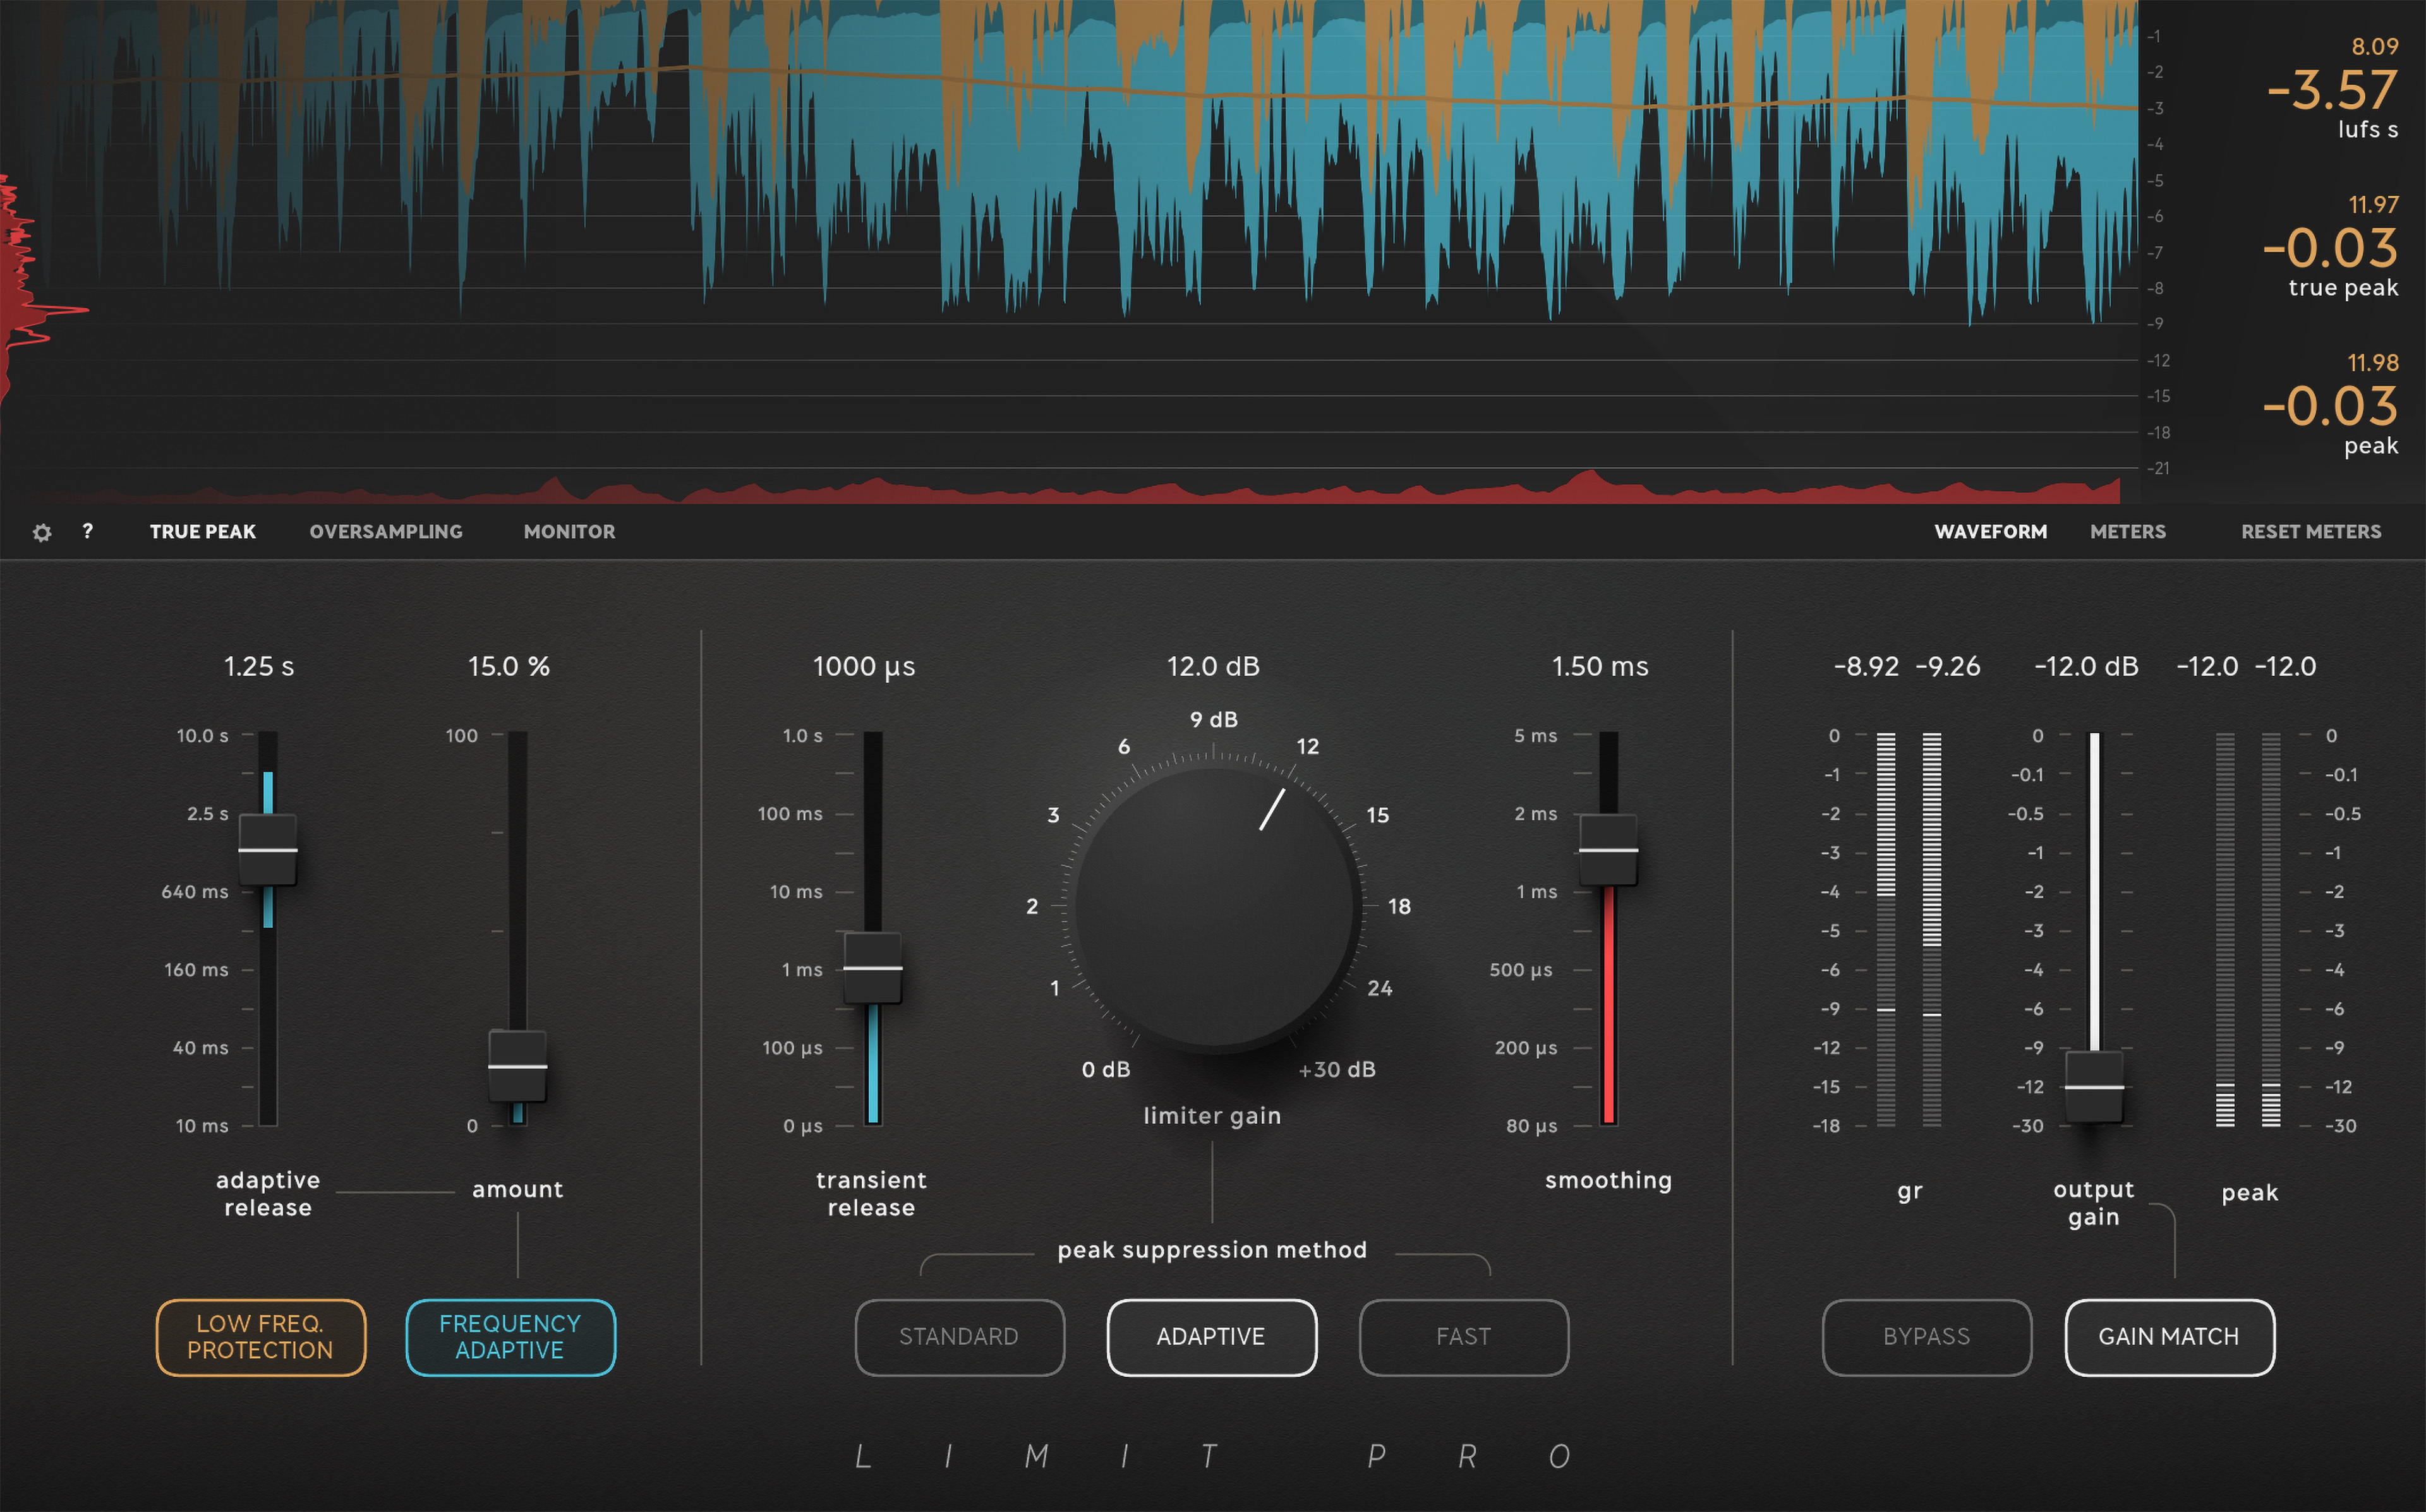Image resolution: width=2426 pixels, height=1512 pixels.
Task: Enable BYPASS
Action: [x=1926, y=1337]
